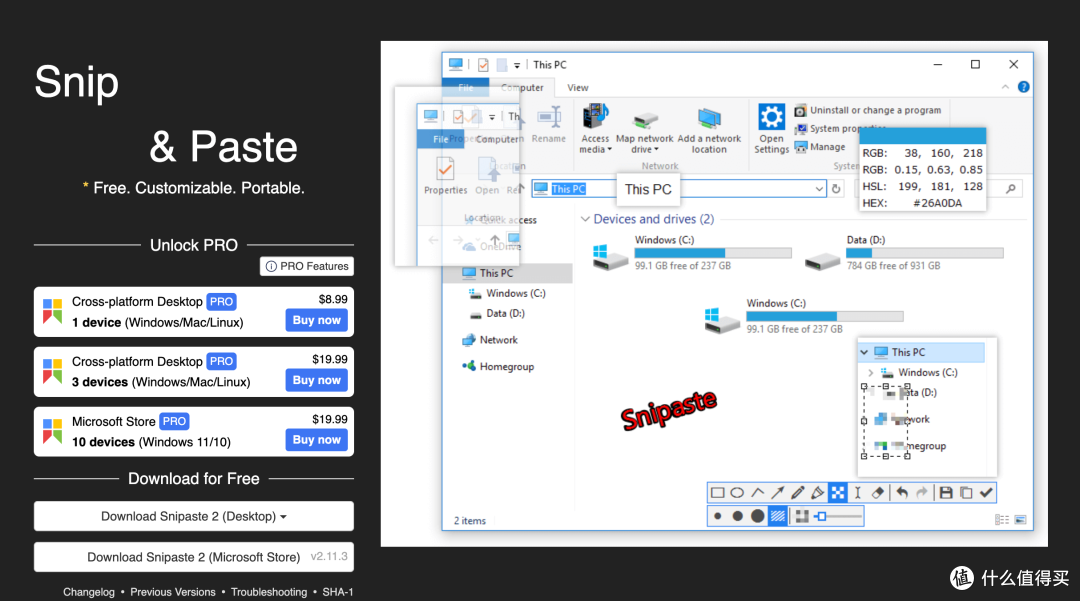Viewport: 1080px width, 601px height.
Task: Select Network in navigation pane
Action: (489, 340)
